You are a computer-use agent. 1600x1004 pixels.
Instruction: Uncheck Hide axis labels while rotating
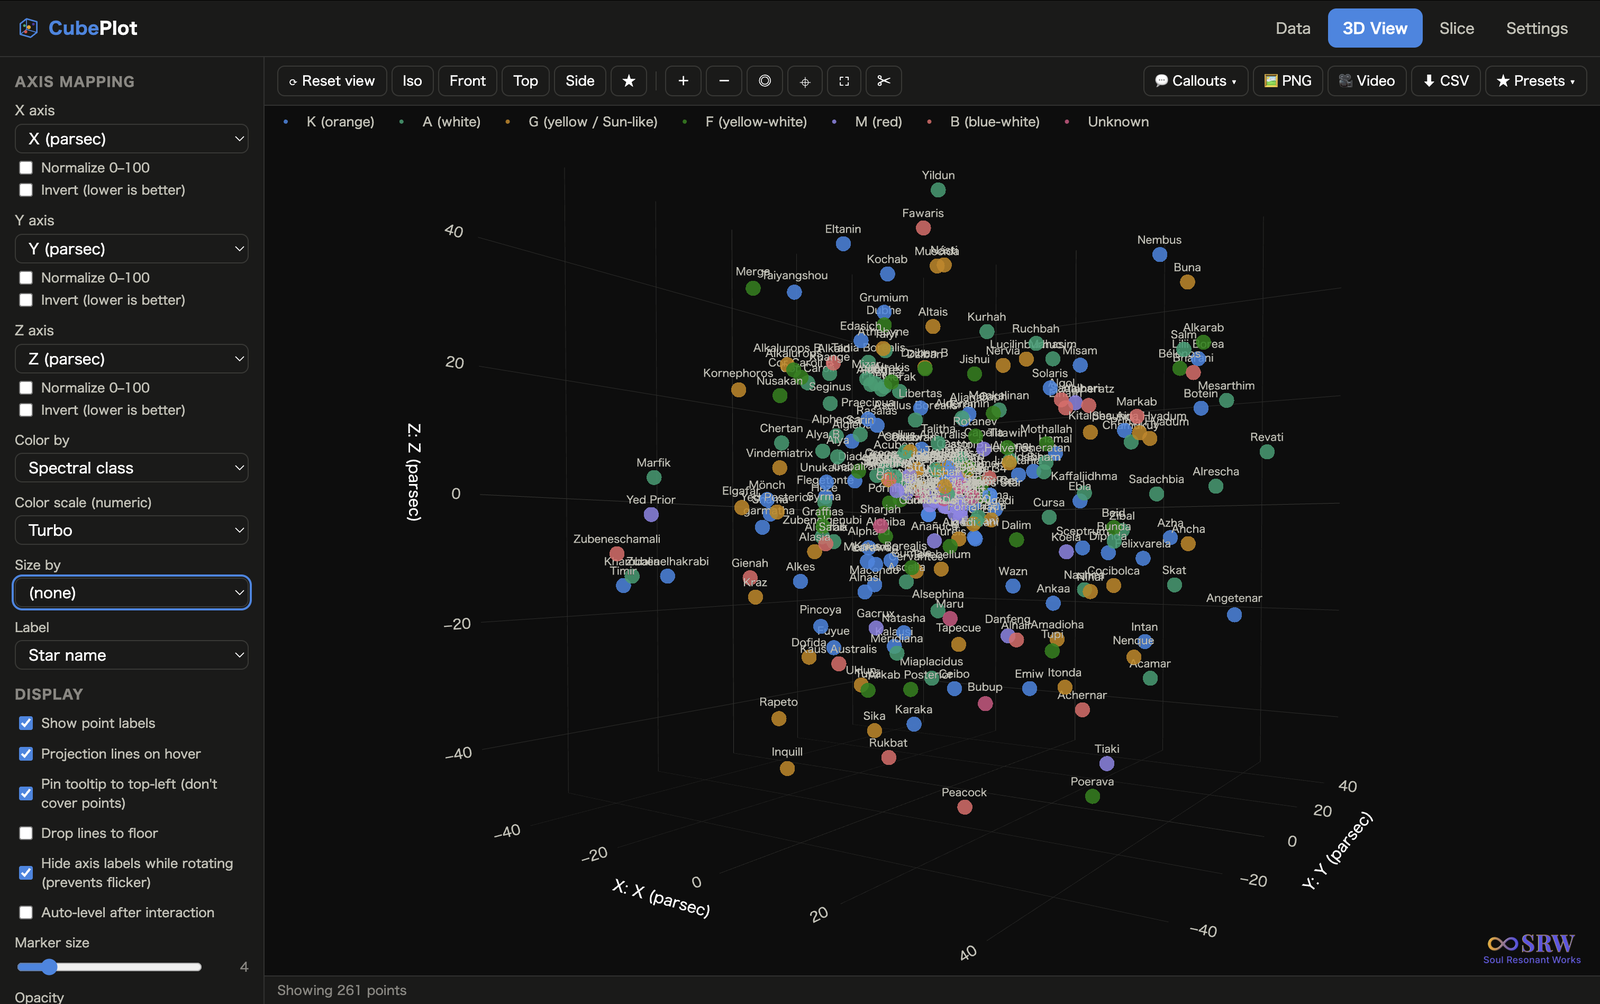point(26,872)
